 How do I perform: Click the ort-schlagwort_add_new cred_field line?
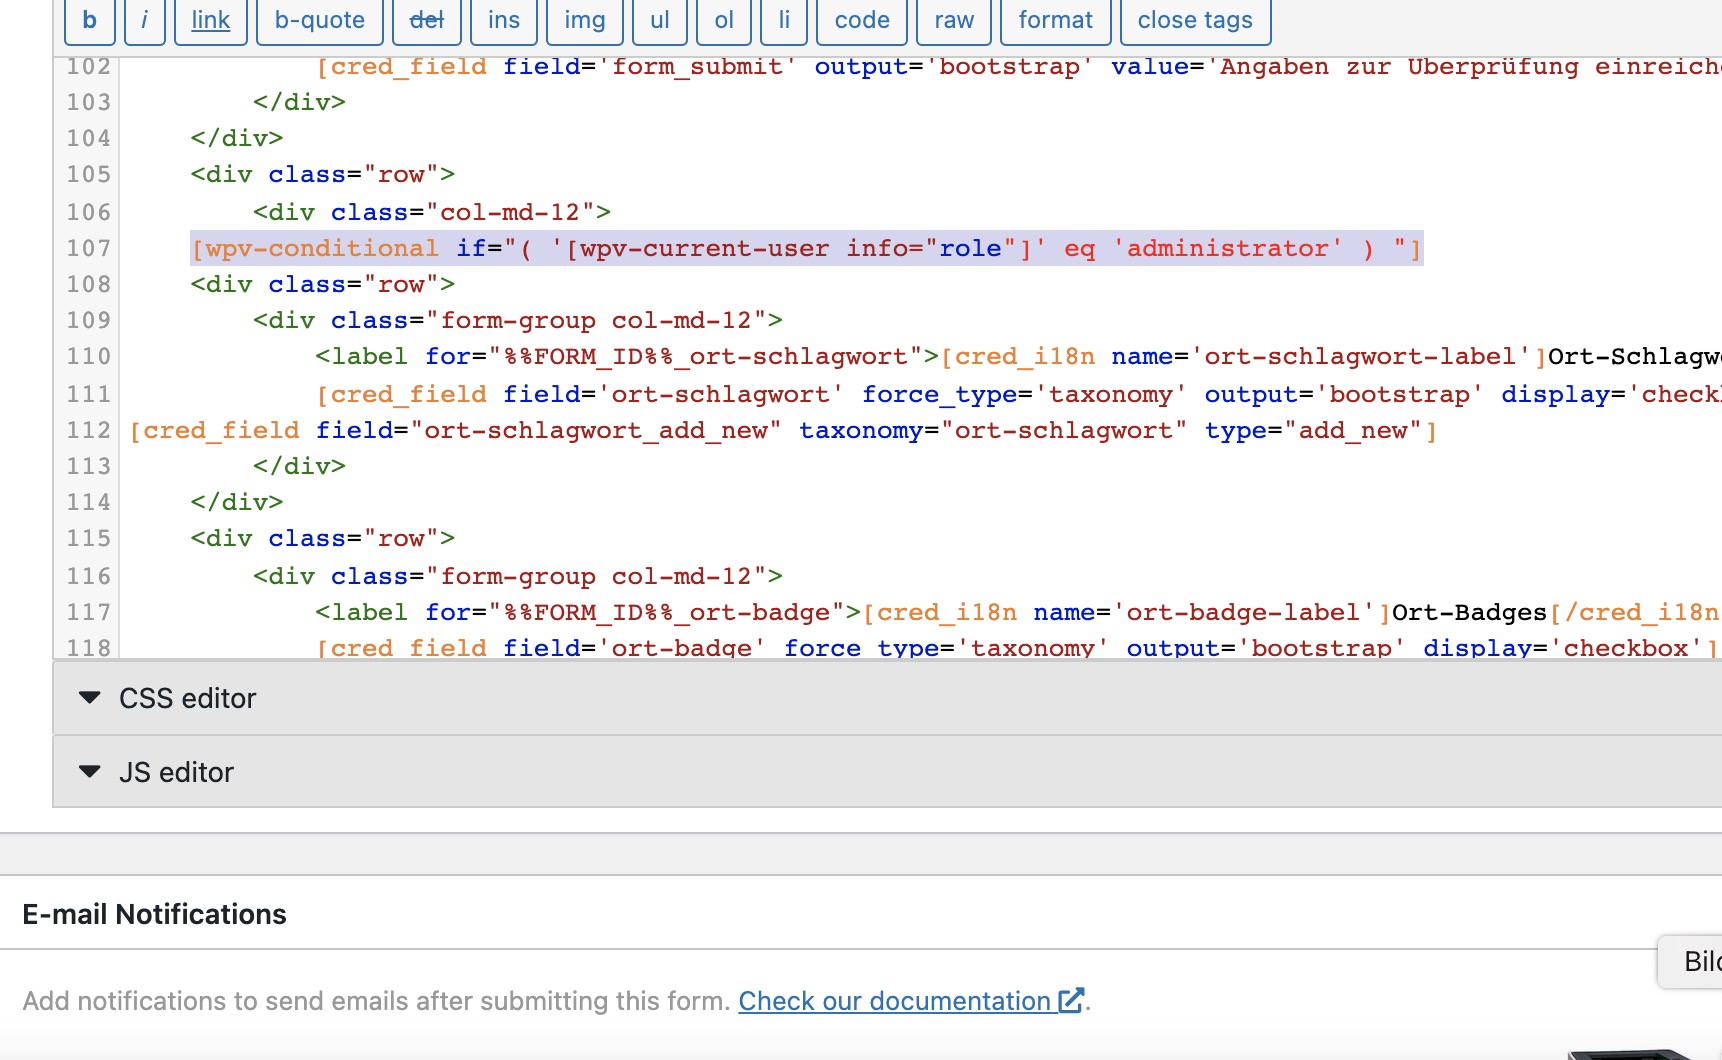(x=783, y=430)
